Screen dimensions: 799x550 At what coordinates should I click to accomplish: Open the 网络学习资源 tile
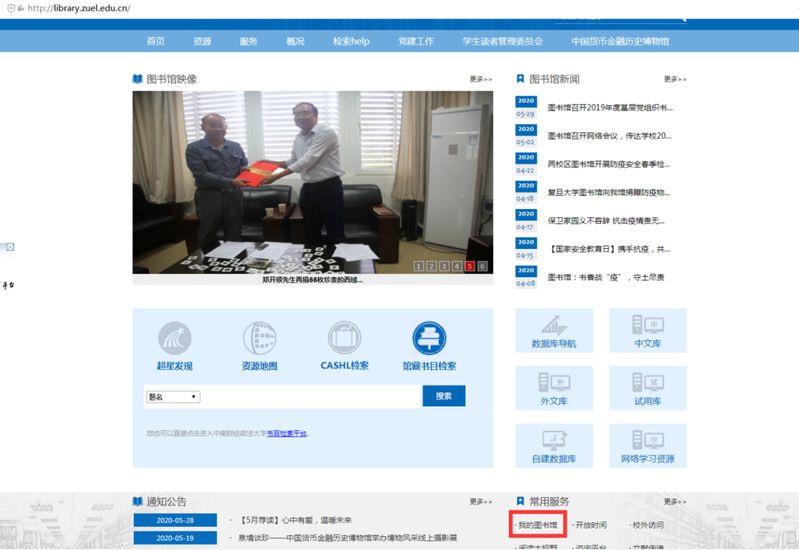[648, 446]
